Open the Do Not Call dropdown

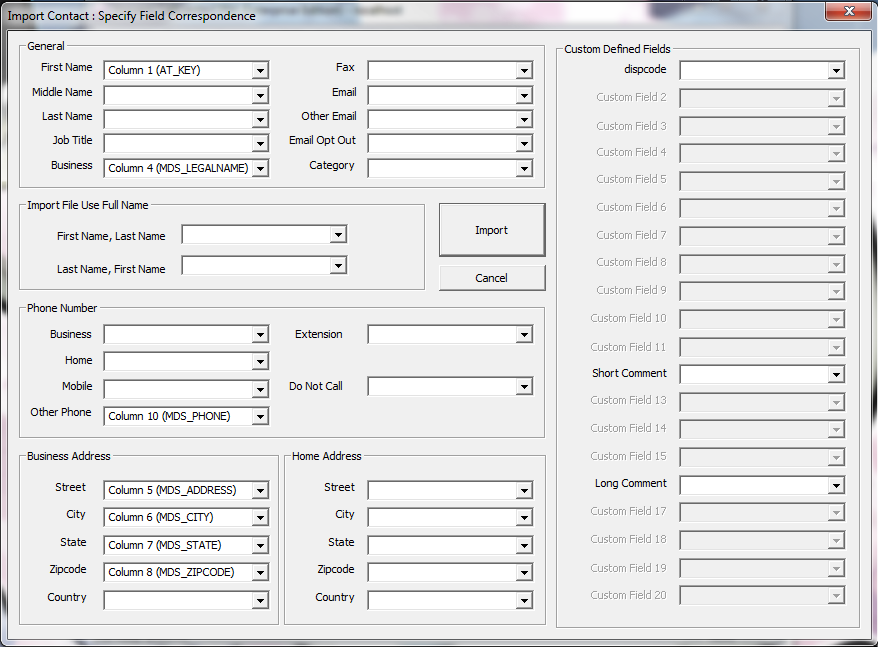click(524, 387)
